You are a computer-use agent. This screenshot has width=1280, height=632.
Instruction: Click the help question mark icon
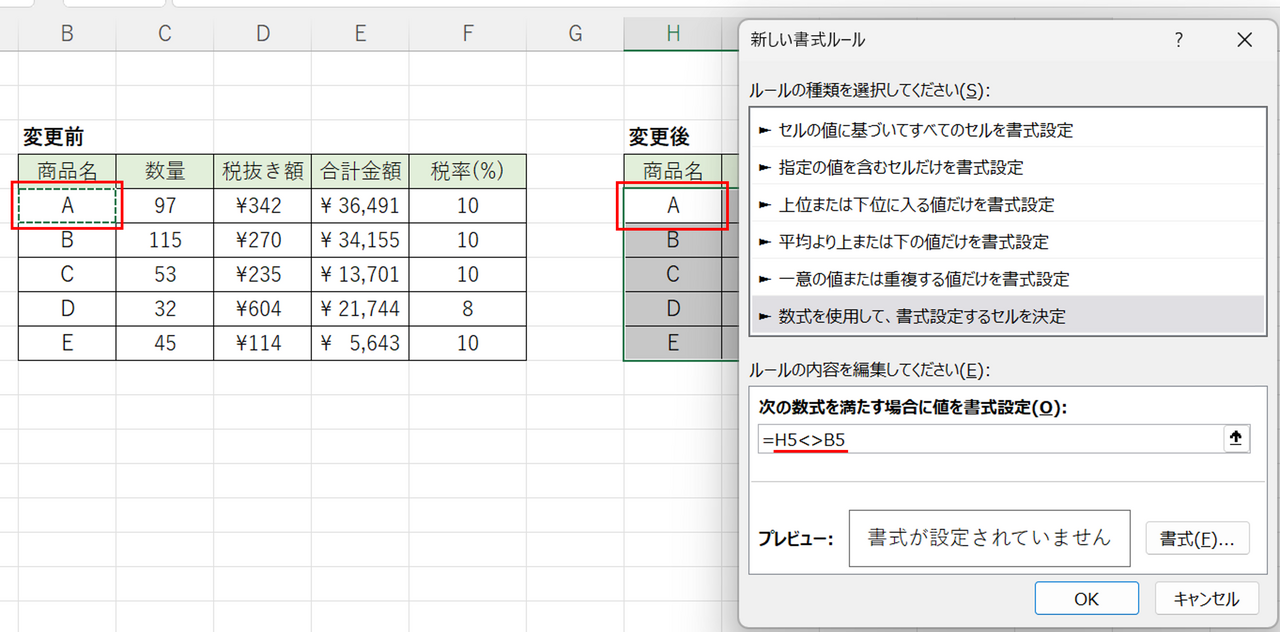click(x=1179, y=40)
